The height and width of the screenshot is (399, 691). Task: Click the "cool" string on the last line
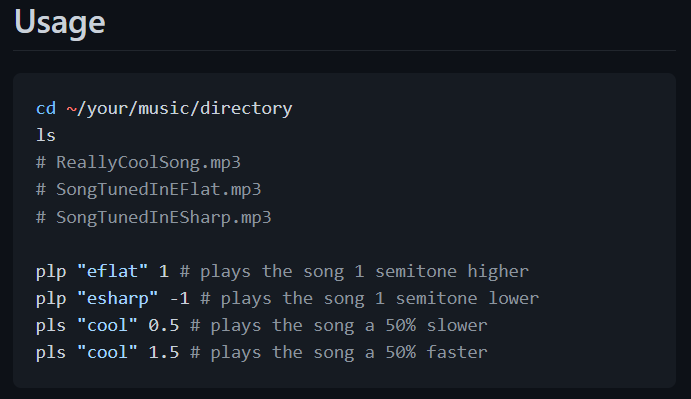tap(108, 353)
